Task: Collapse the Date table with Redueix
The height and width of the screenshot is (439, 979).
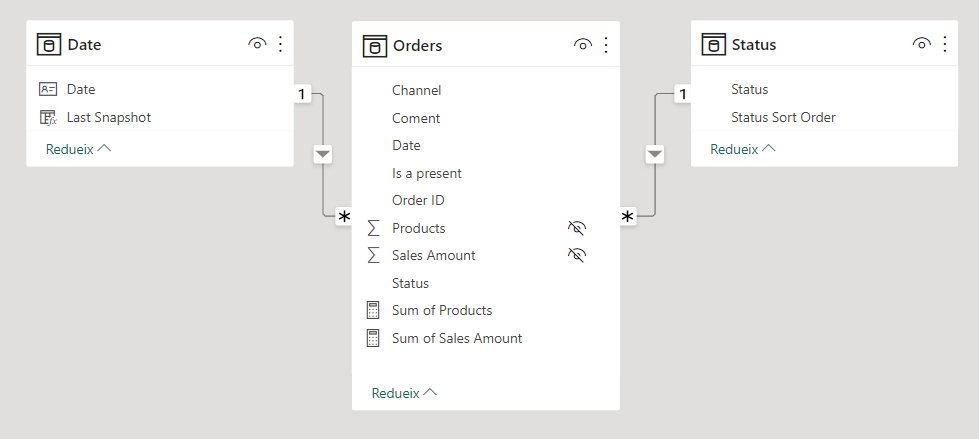Action: pyautogui.click(x=78, y=148)
